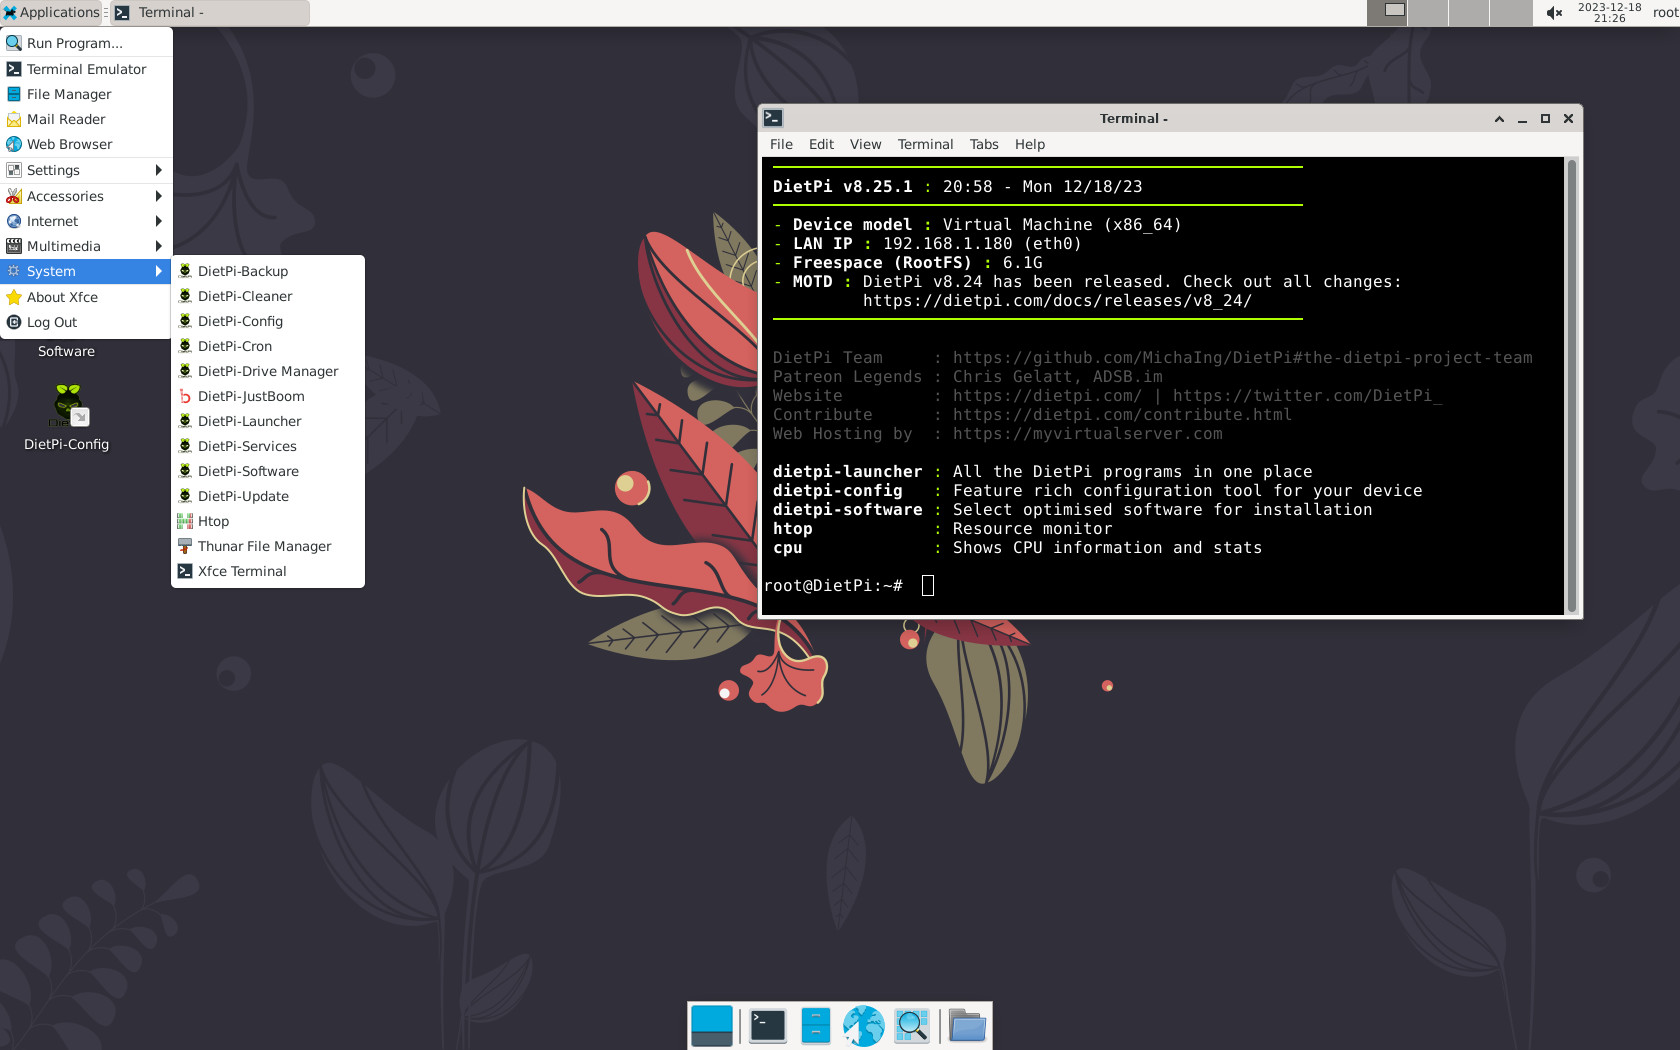Open Terminal window File menu
The image size is (1680, 1050).
(x=781, y=144)
